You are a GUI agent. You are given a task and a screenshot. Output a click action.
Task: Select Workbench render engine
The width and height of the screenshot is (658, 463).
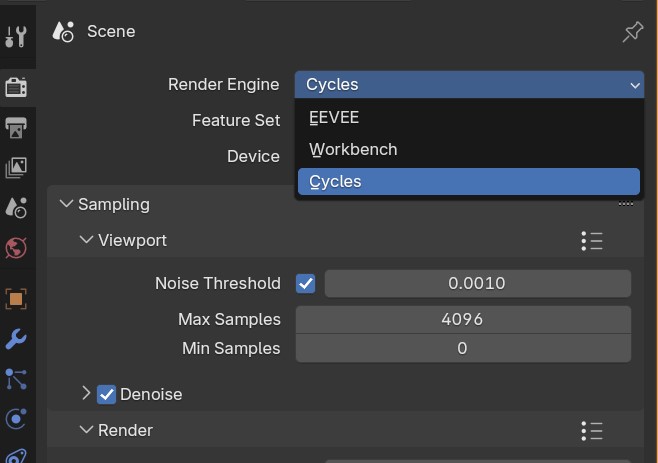(x=469, y=149)
